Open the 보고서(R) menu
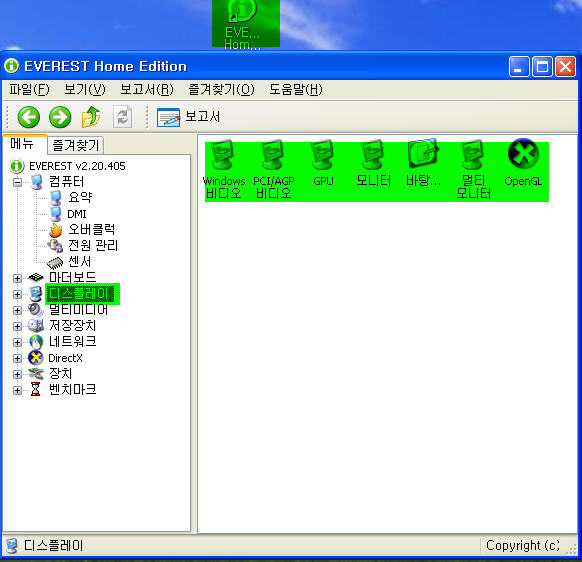The image size is (582, 562). coord(147,89)
